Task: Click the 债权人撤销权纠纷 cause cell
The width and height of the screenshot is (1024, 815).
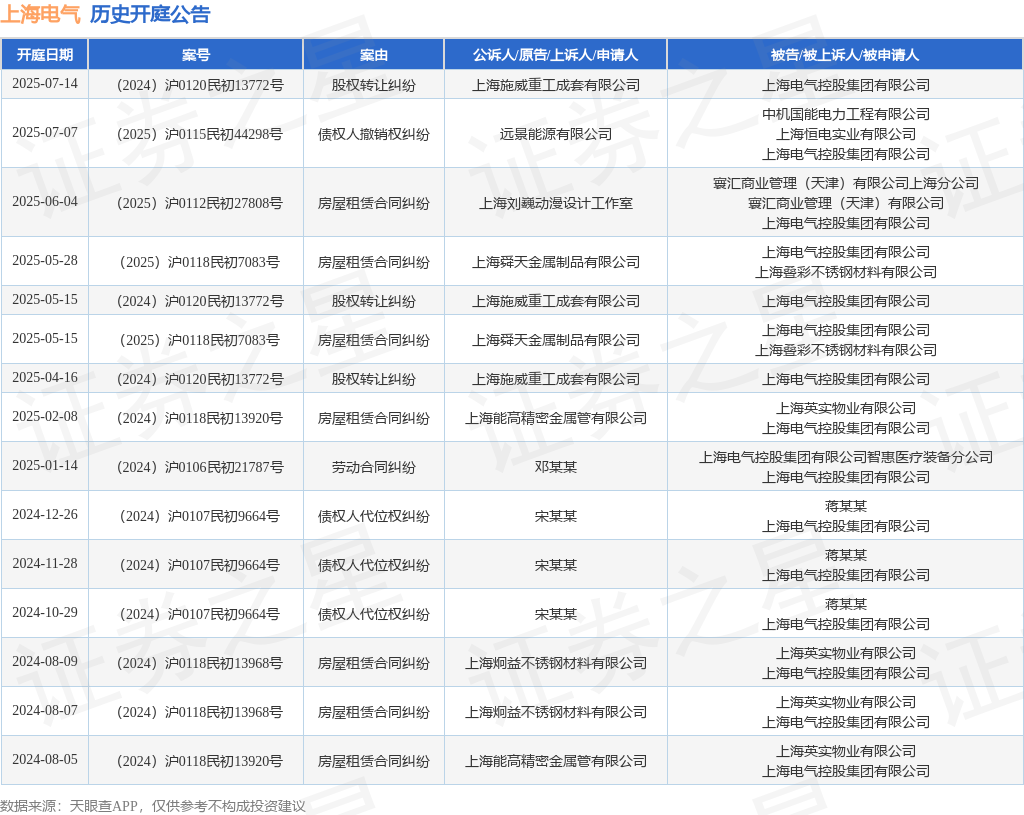Action: [x=374, y=134]
